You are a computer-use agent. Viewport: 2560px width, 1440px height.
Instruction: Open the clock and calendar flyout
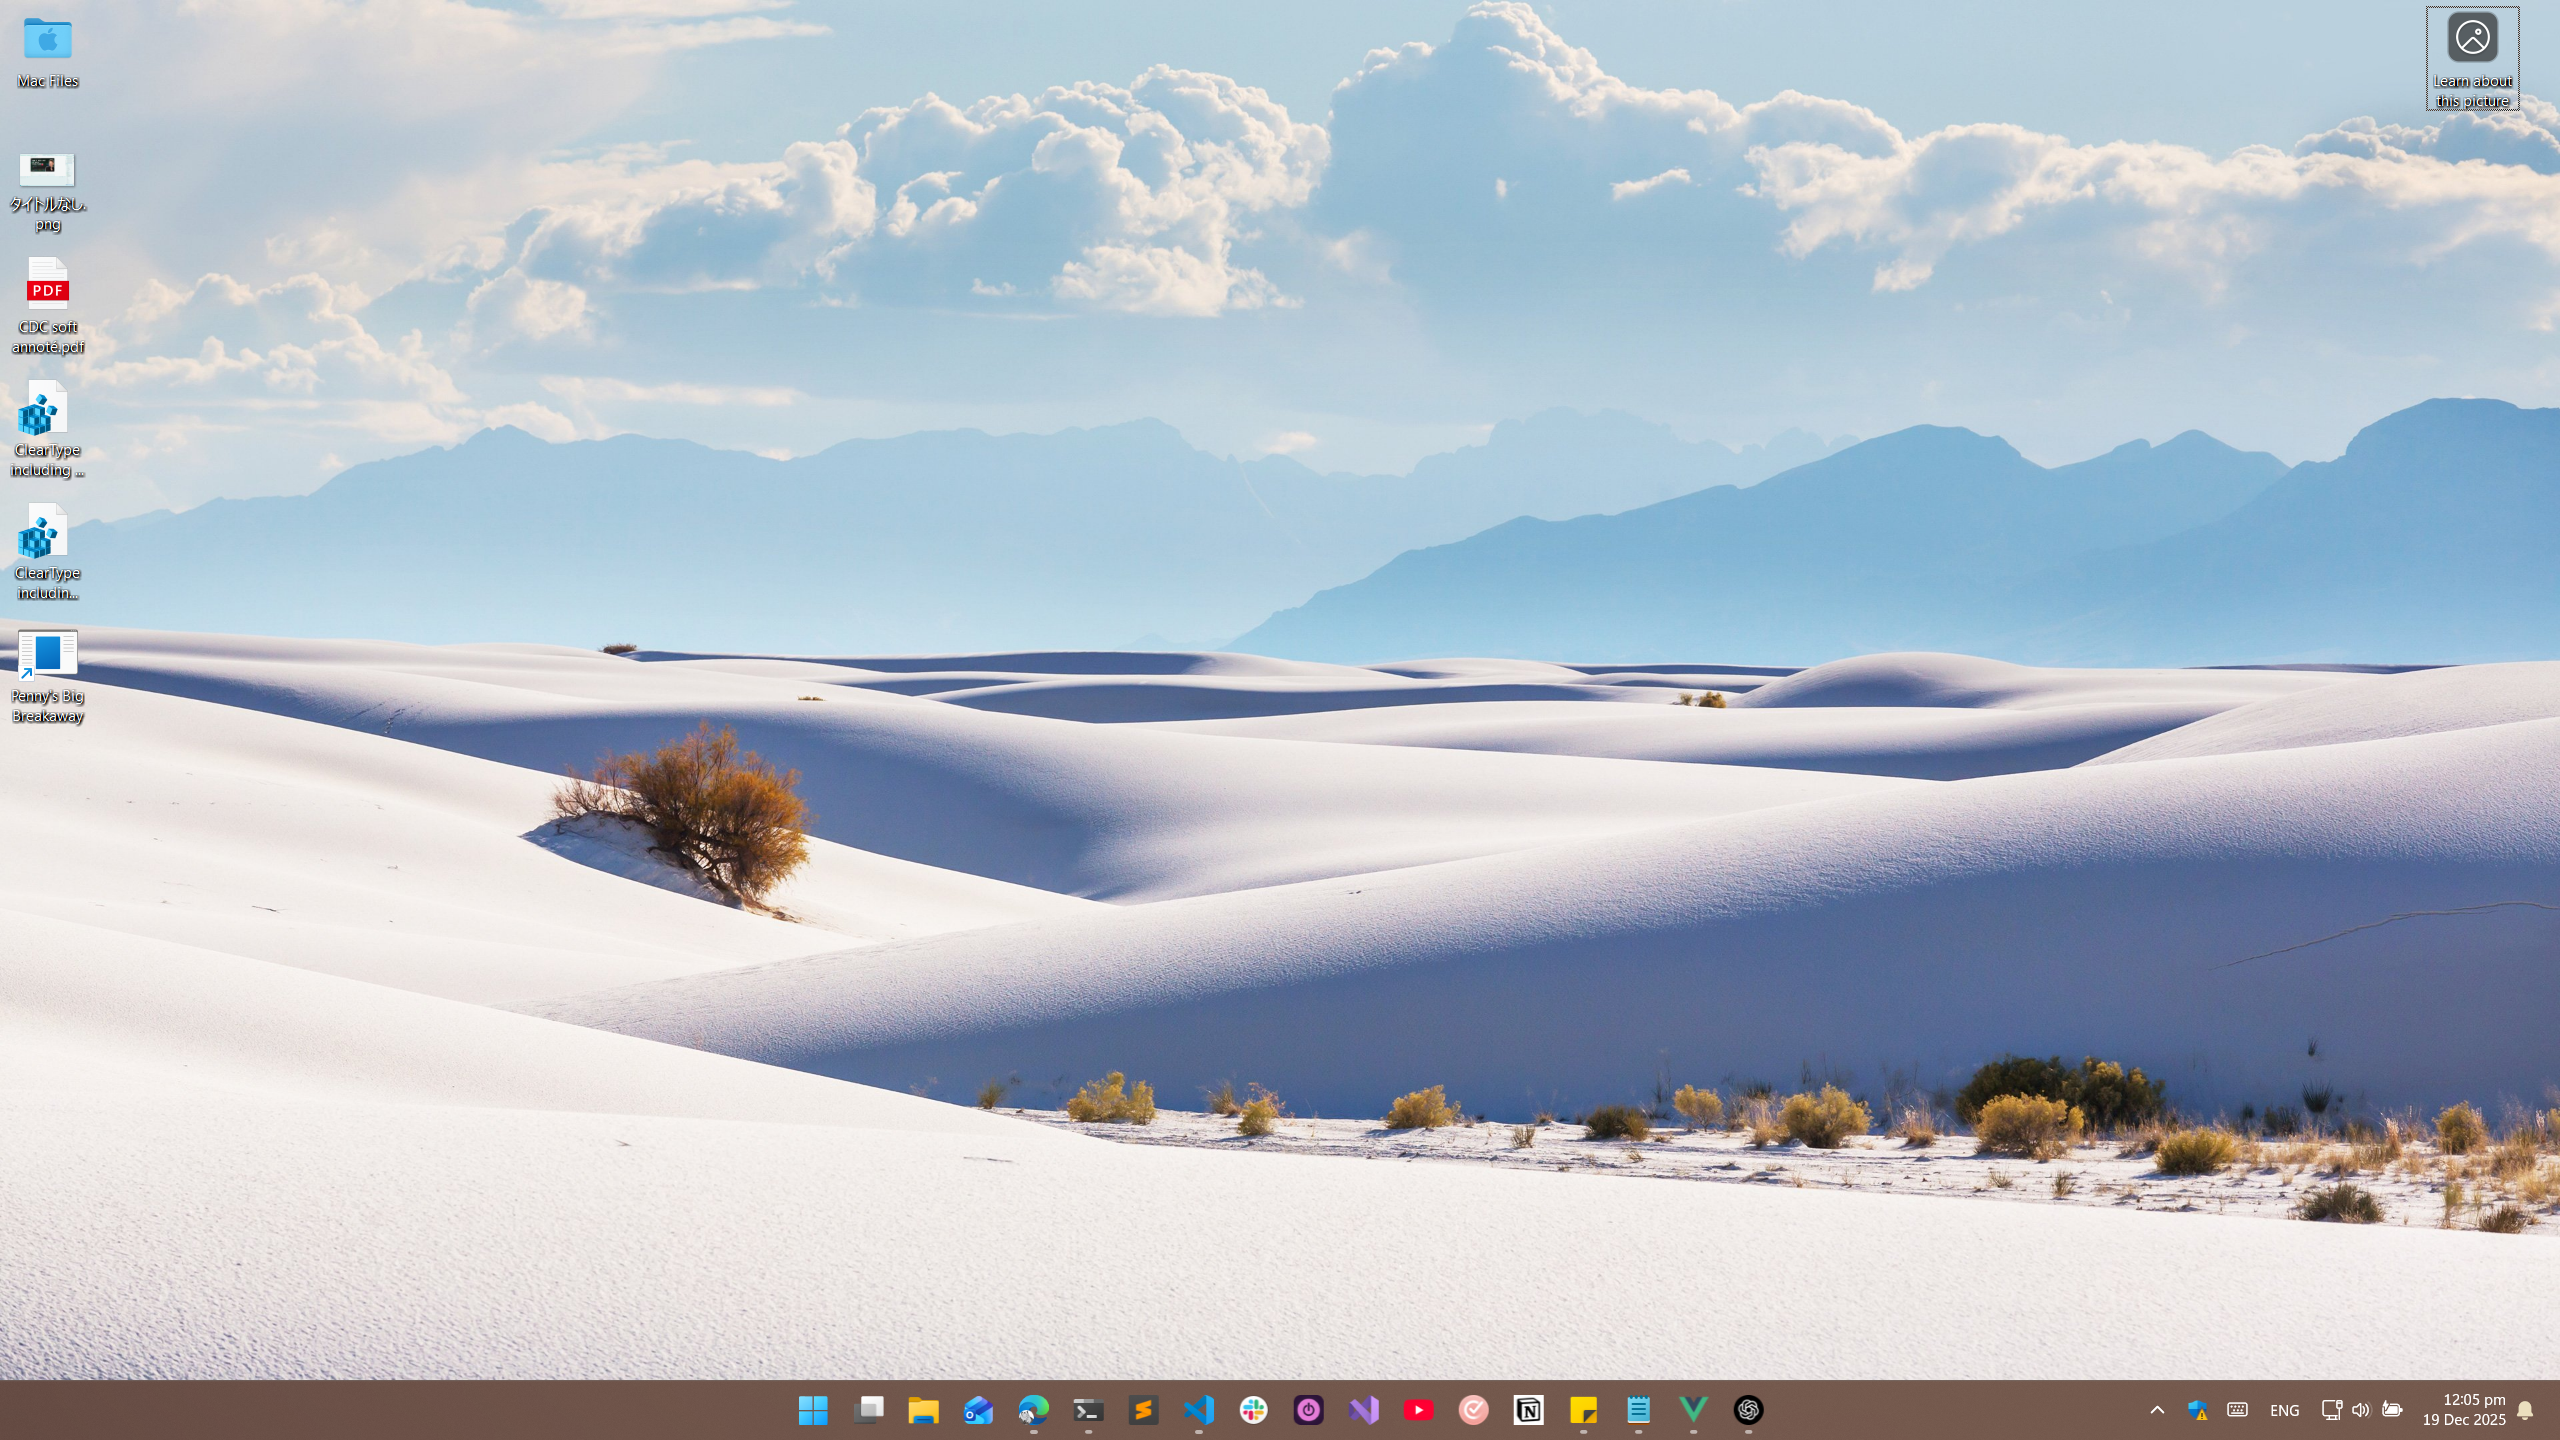point(2463,1410)
